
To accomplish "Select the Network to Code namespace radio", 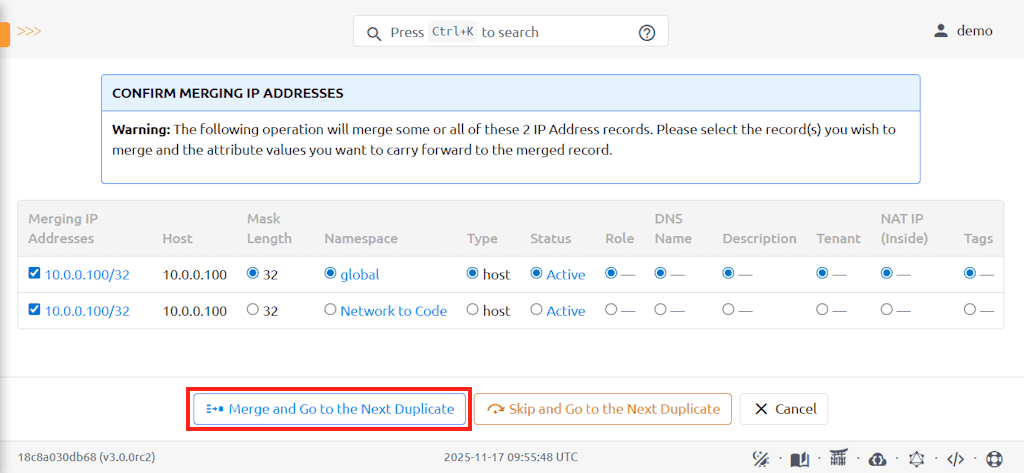I will coord(330,310).
